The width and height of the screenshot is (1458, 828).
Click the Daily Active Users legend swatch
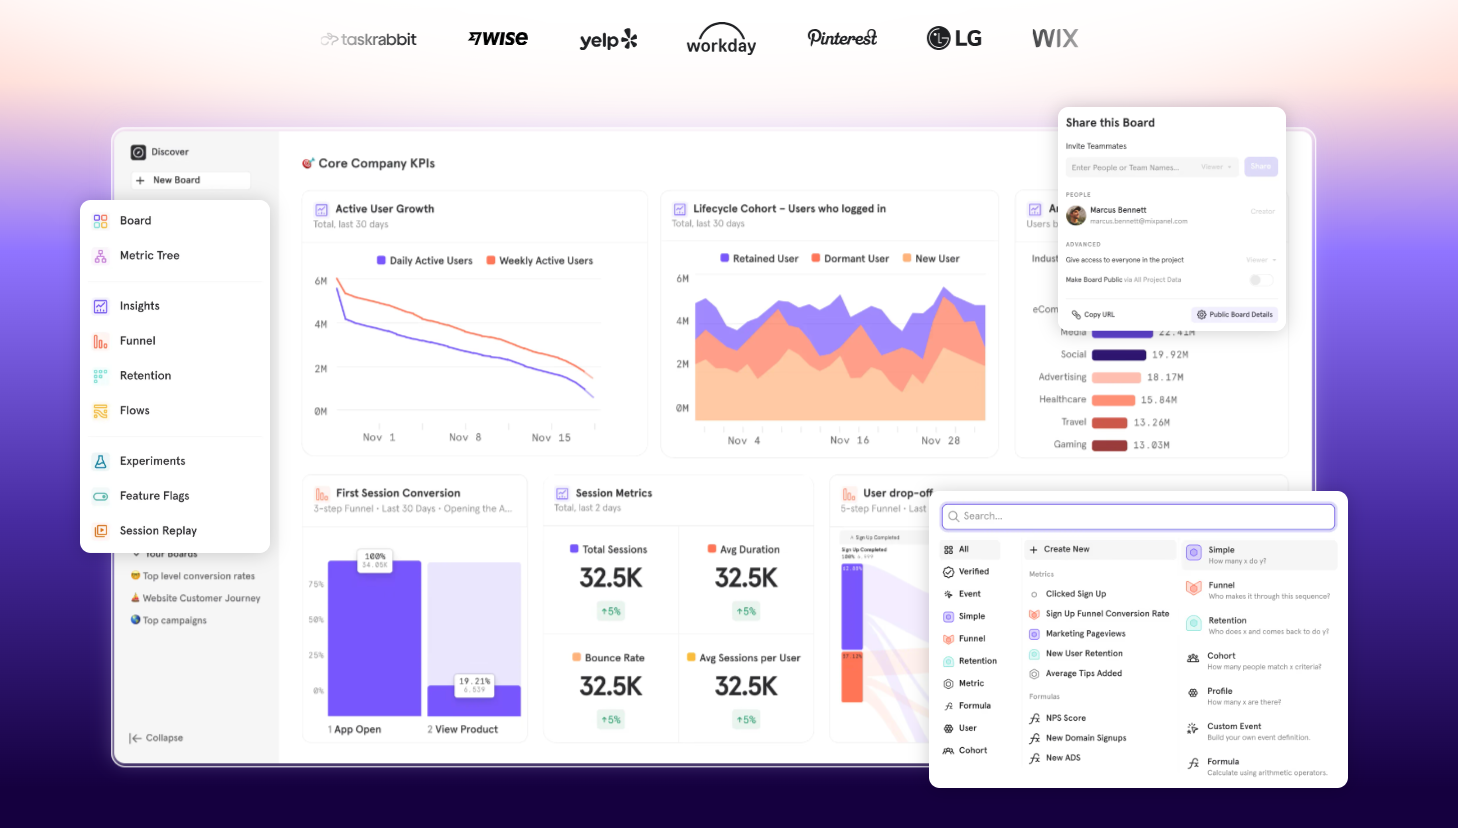[381, 260]
